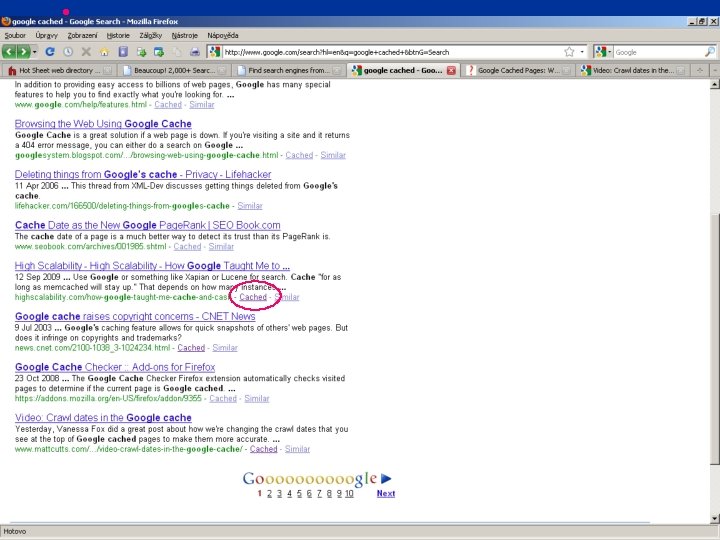Open the history clock icon in toolbar

coord(68,52)
